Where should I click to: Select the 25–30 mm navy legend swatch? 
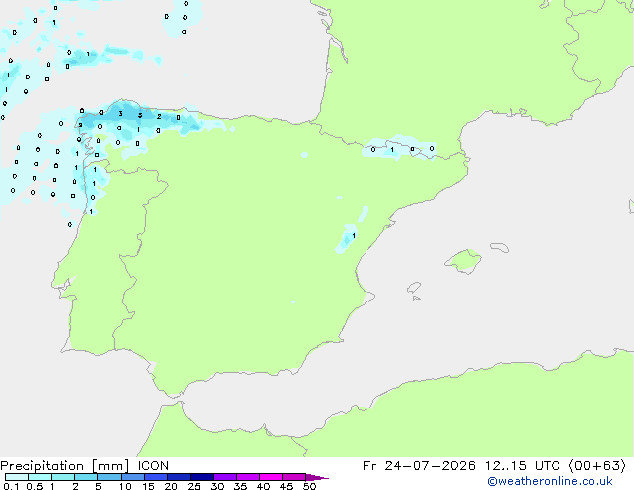click(201, 477)
